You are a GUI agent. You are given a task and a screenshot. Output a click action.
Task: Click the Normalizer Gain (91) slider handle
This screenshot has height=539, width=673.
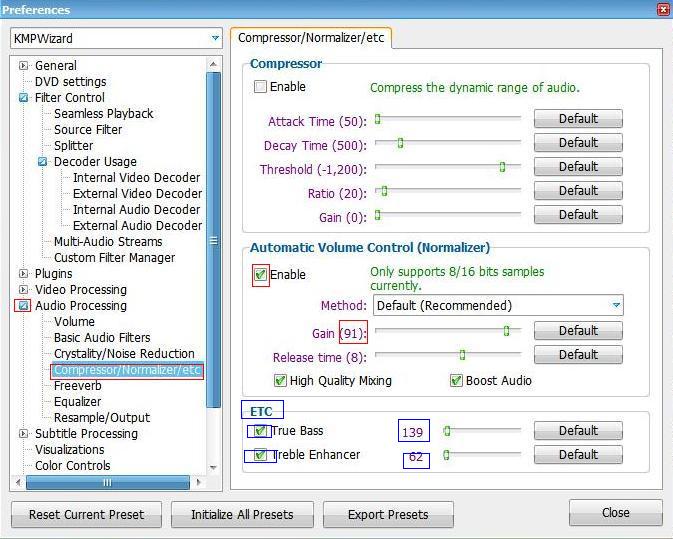click(506, 331)
